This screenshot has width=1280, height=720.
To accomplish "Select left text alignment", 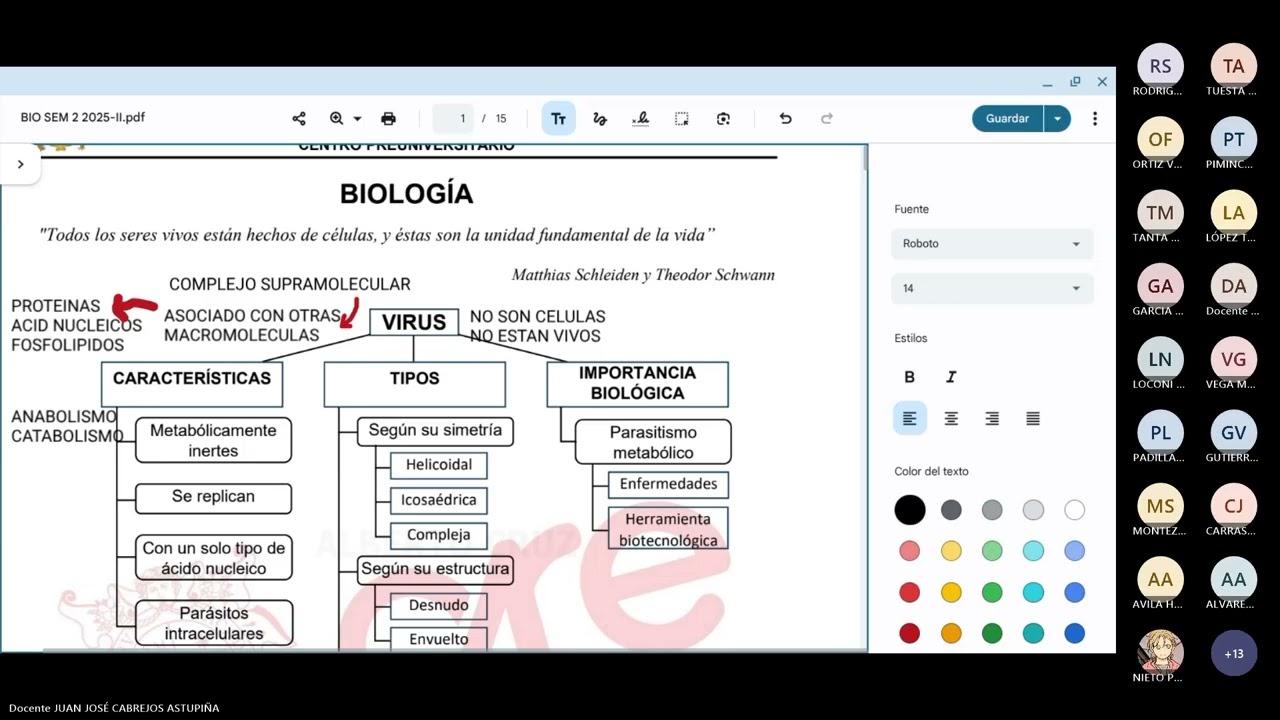I will pos(909,419).
